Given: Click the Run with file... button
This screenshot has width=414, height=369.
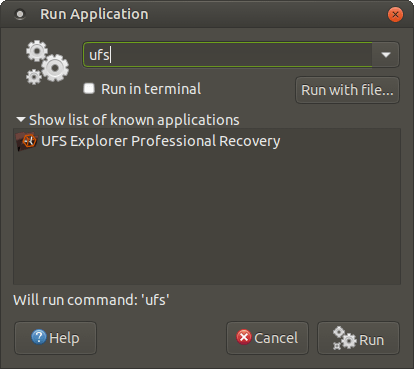Looking at the screenshot, I should [x=347, y=90].
